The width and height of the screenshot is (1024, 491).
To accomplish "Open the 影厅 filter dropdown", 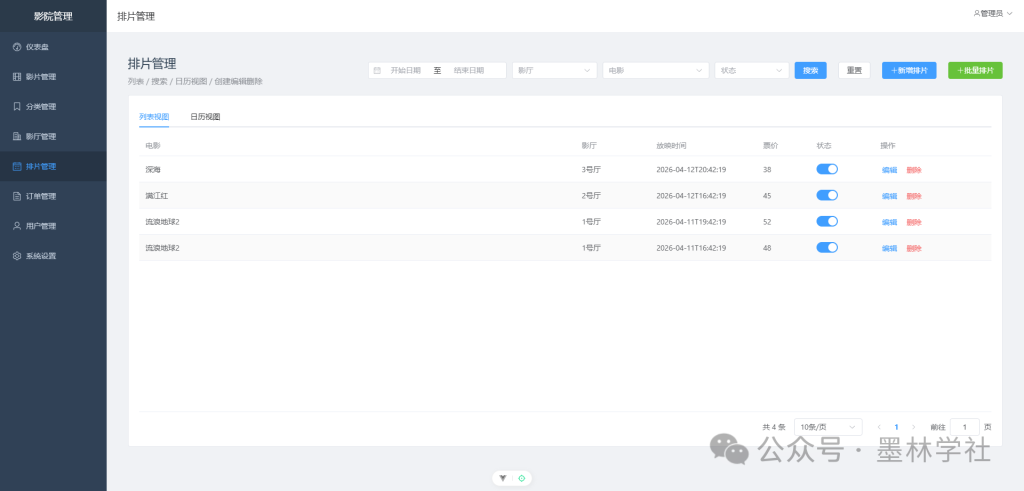I will (554, 71).
